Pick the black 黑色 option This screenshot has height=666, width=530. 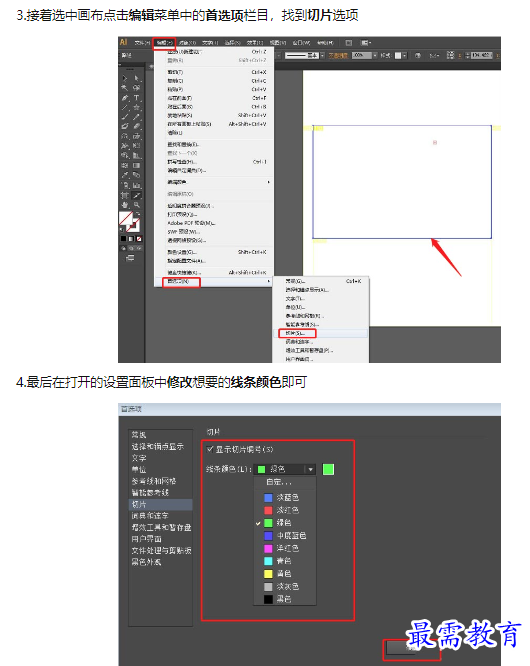pyautogui.click(x=285, y=599)
